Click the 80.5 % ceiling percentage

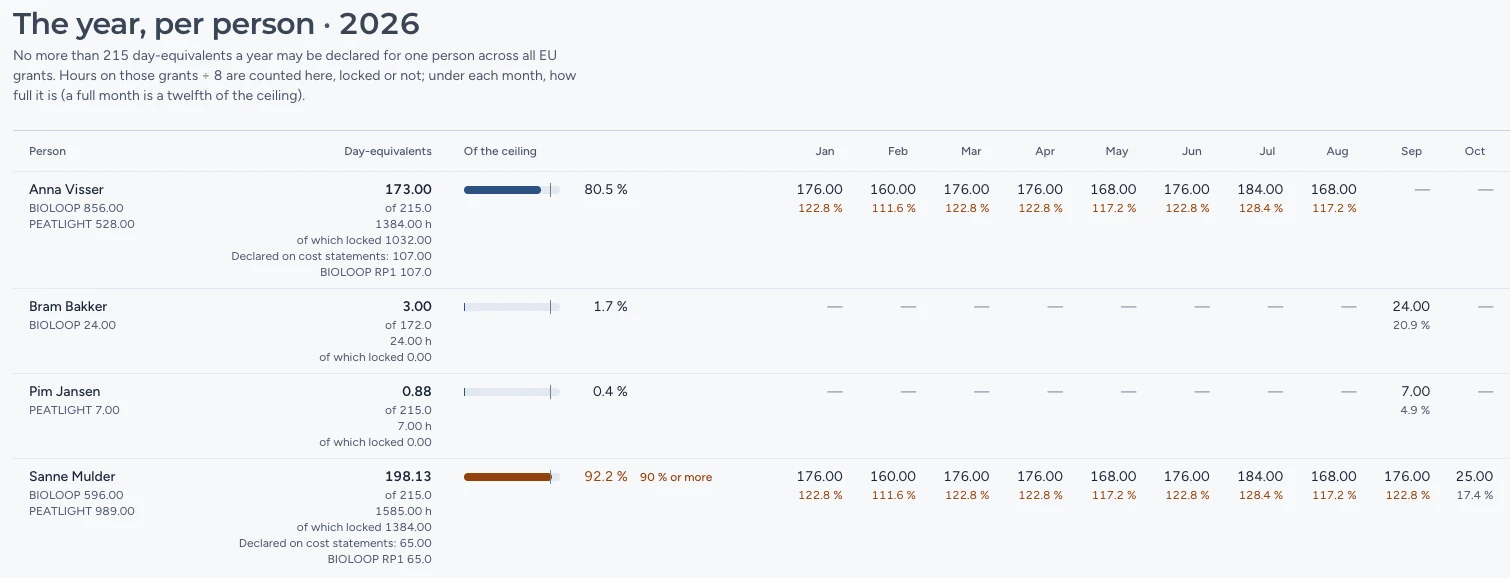point(606,189)
